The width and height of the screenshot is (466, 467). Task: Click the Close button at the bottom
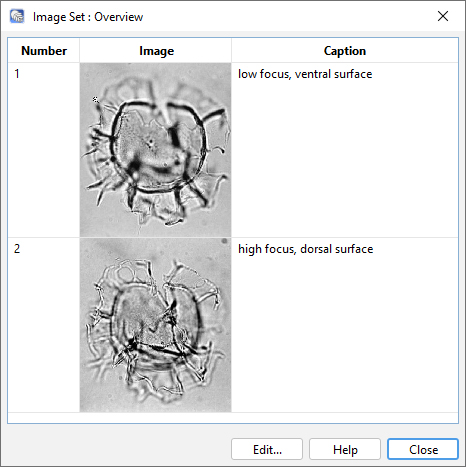pos(423,449)
